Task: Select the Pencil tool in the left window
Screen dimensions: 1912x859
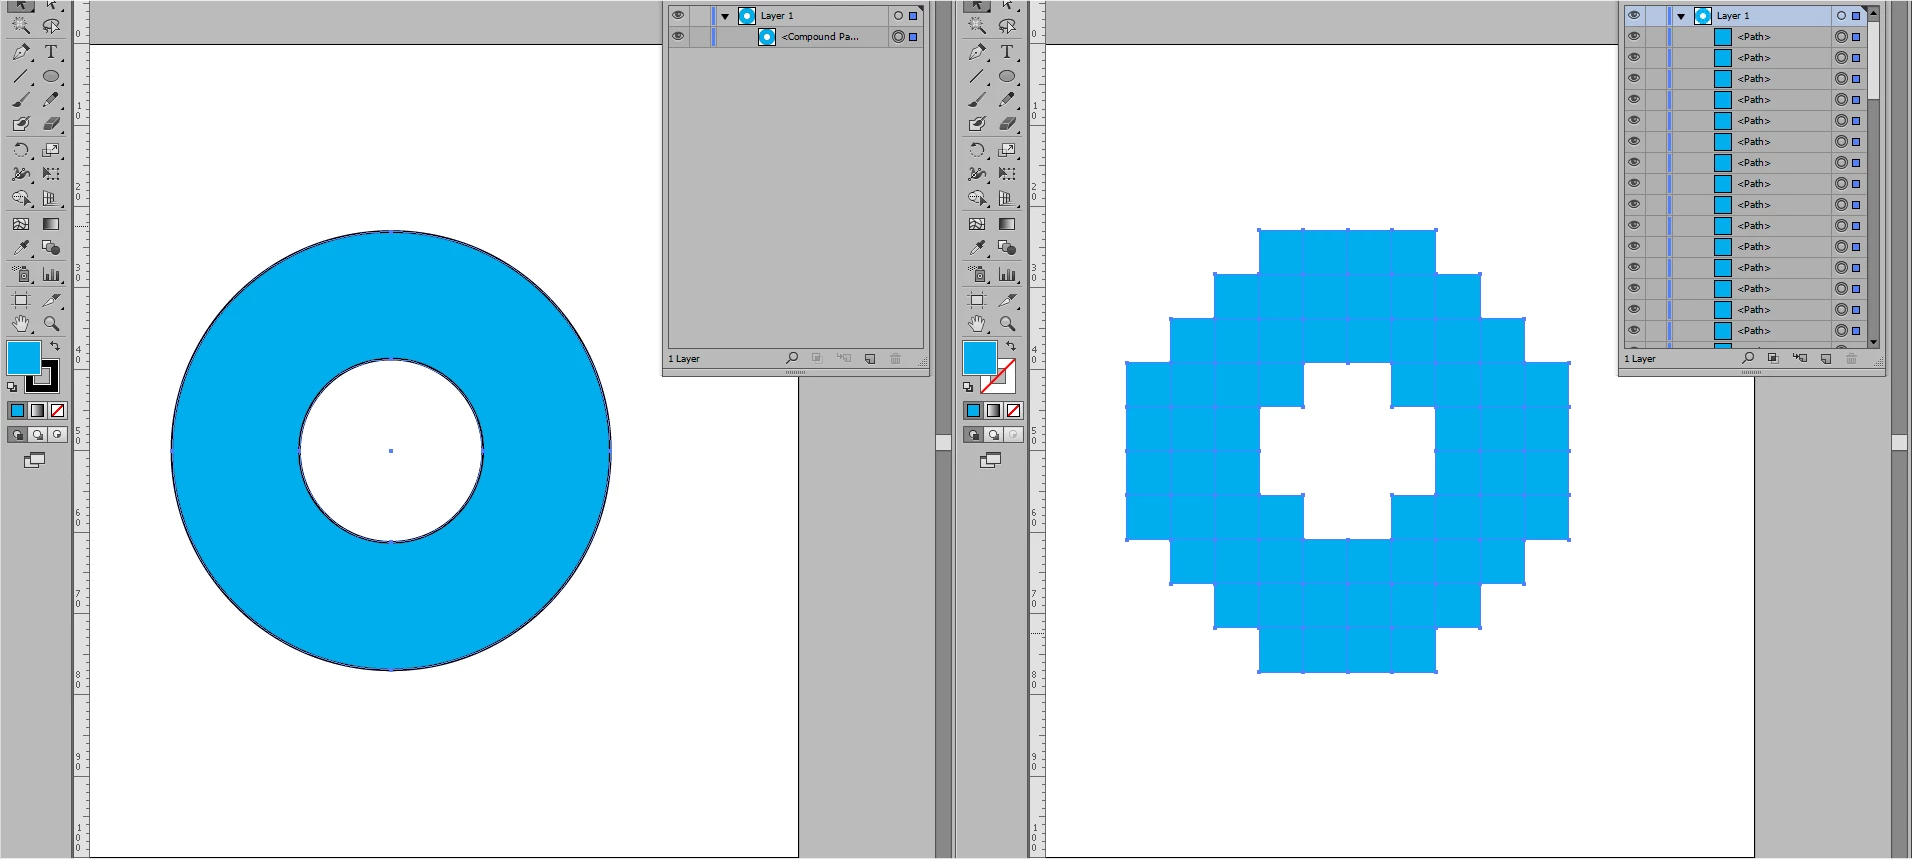Action: pos(51,100)
